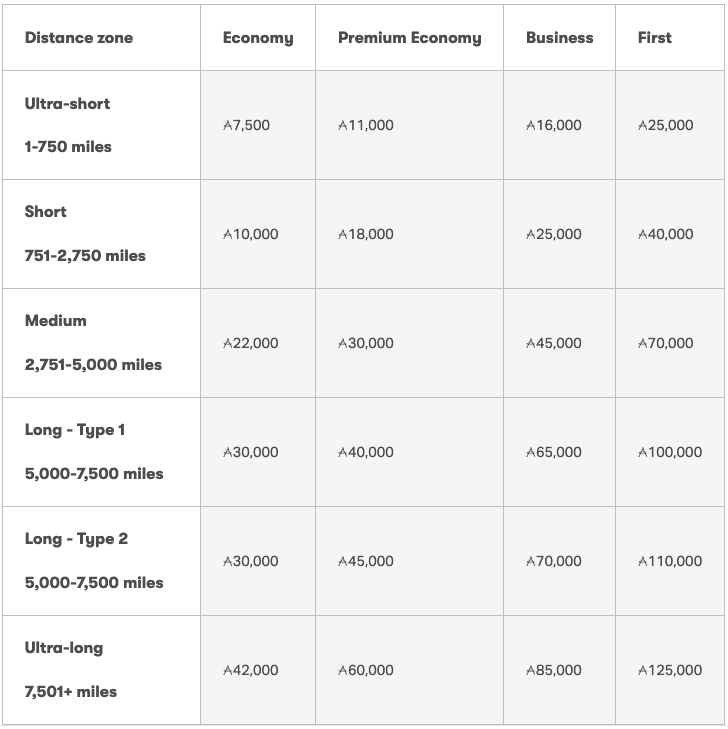Click the Short Premium Economy price 18,000
This screenshot has height=729, width=728.
pyautogui.click(x=366, y=235)
